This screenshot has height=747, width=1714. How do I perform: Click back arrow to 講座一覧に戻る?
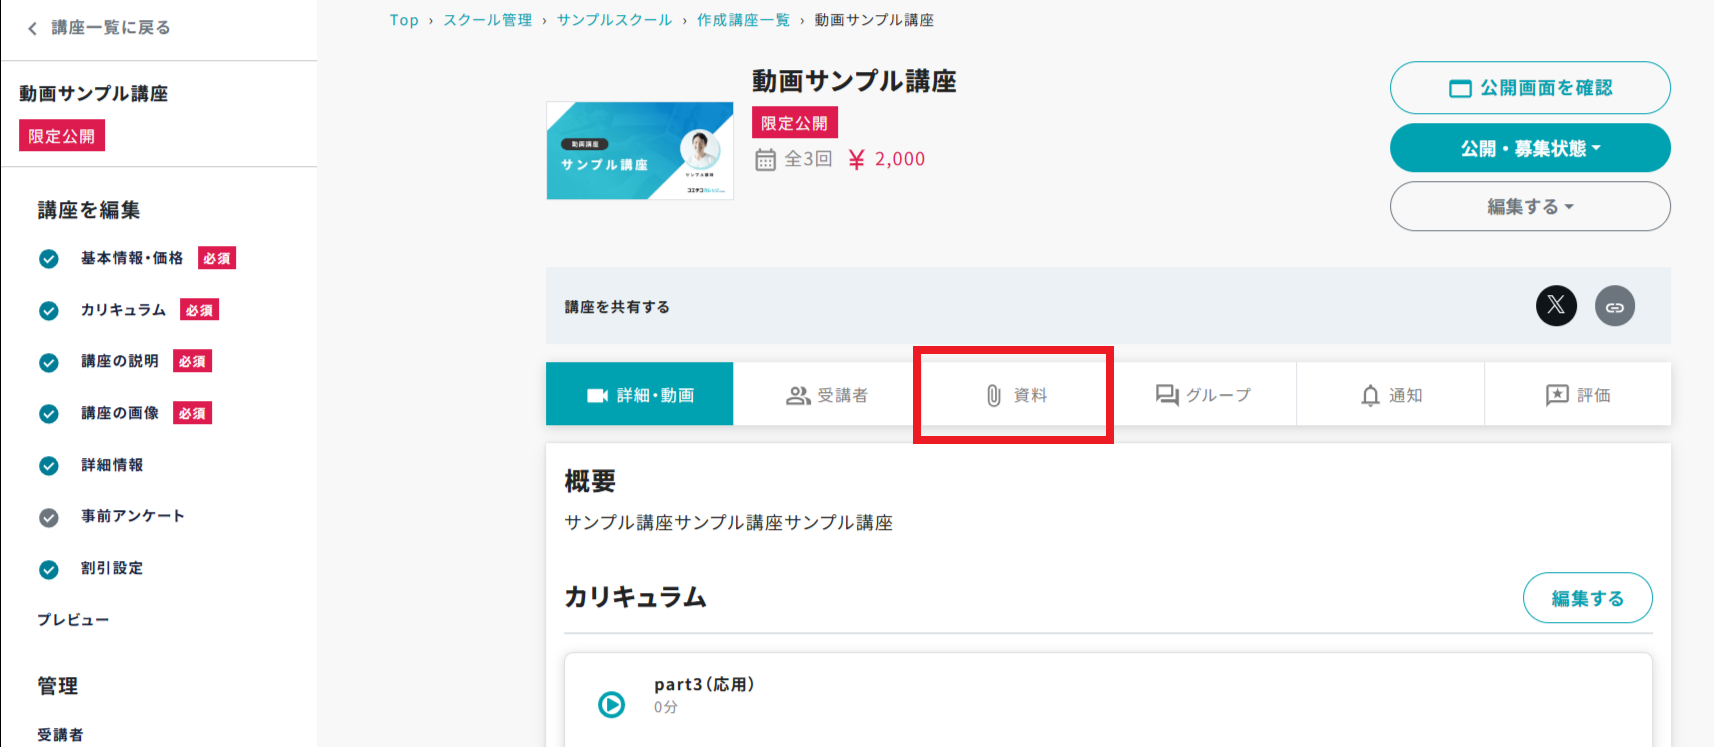click(x=33, y=28)
